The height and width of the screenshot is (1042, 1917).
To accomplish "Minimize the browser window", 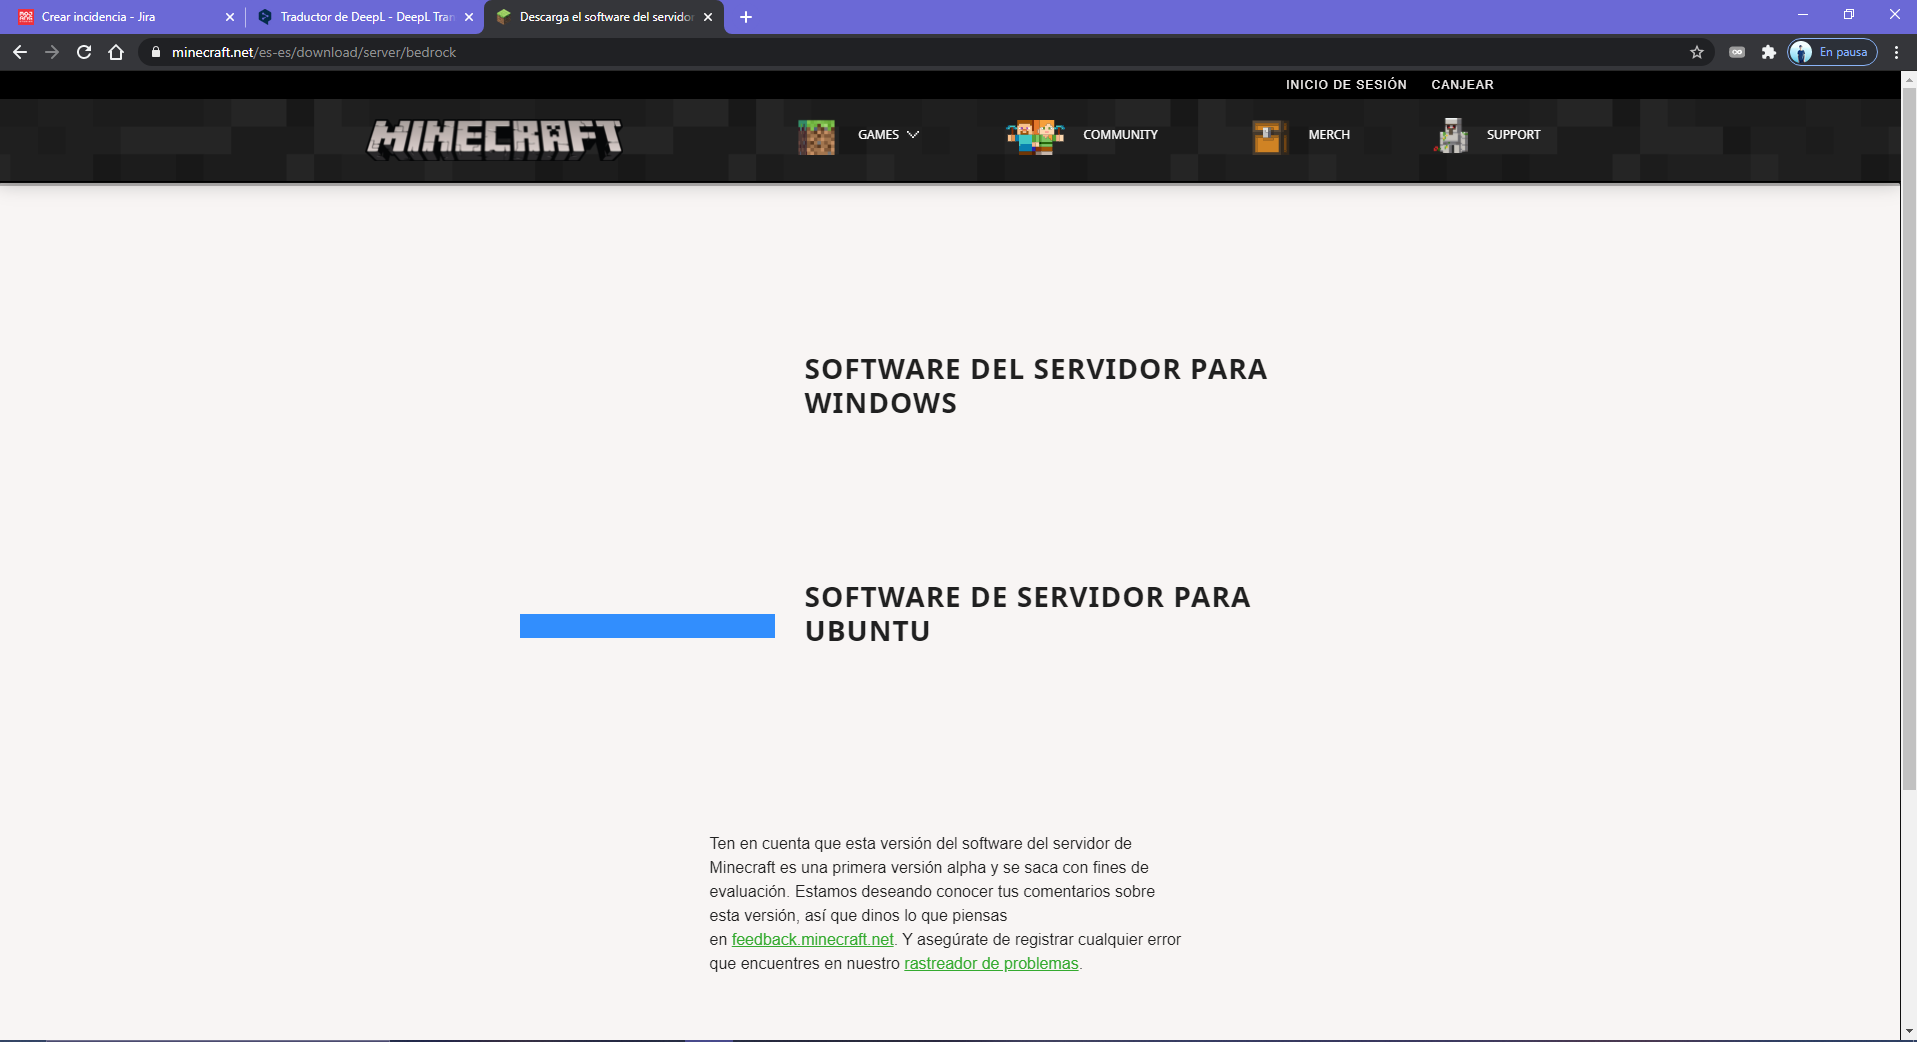I will pyautogui.click(x=1803, y=15).
